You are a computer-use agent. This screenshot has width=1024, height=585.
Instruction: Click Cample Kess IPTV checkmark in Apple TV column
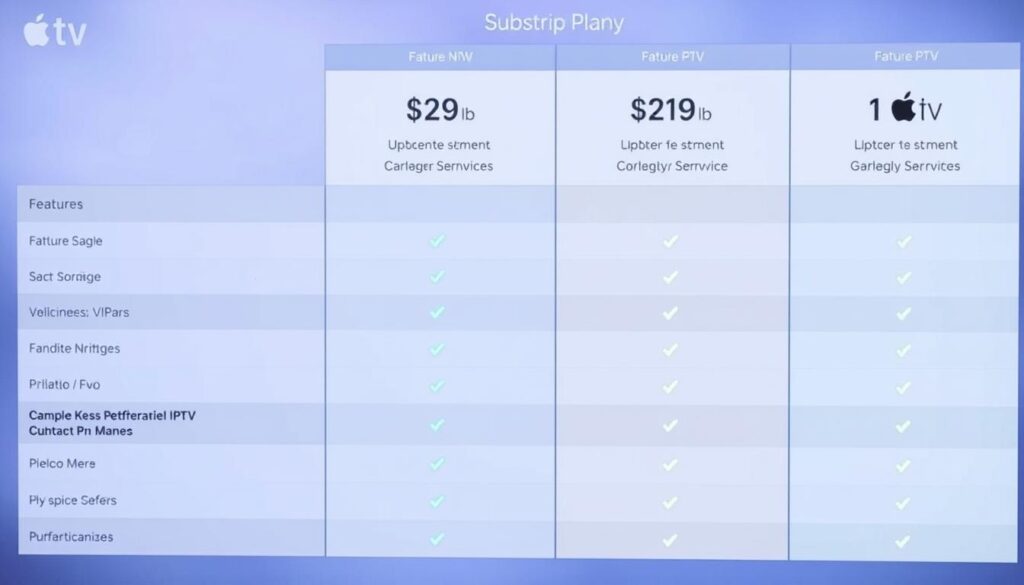coord(904,425)
